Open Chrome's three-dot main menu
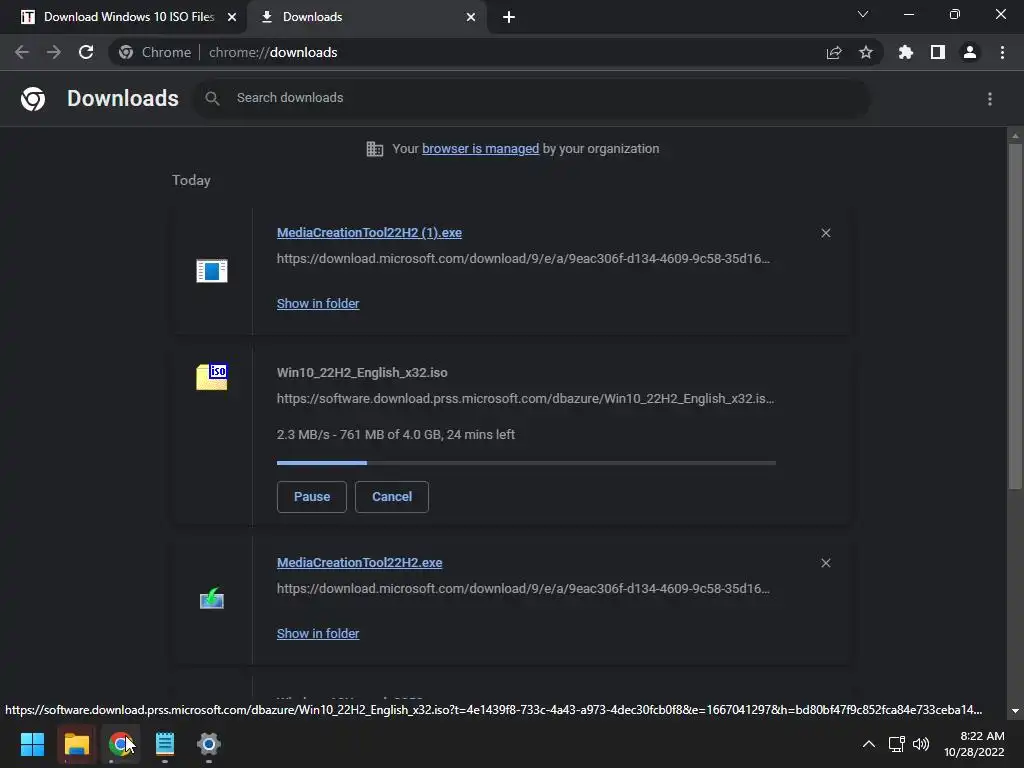 1002,52
